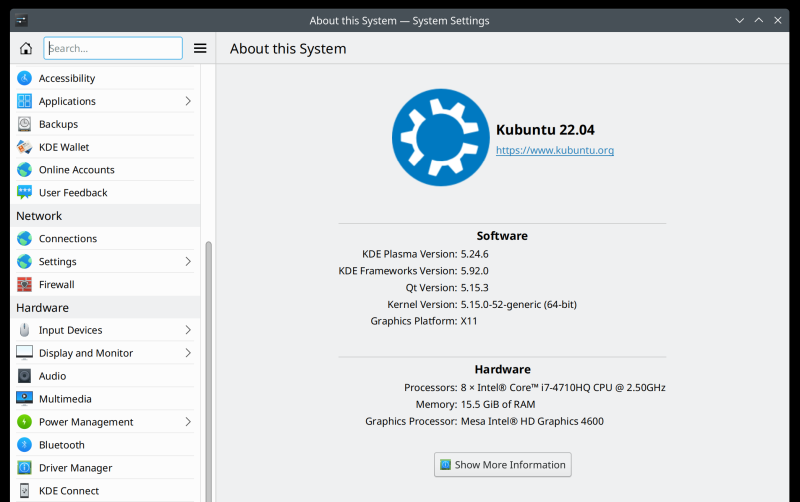Click the Show More Information button
800x502 pixels.
(x=503, y=465)
